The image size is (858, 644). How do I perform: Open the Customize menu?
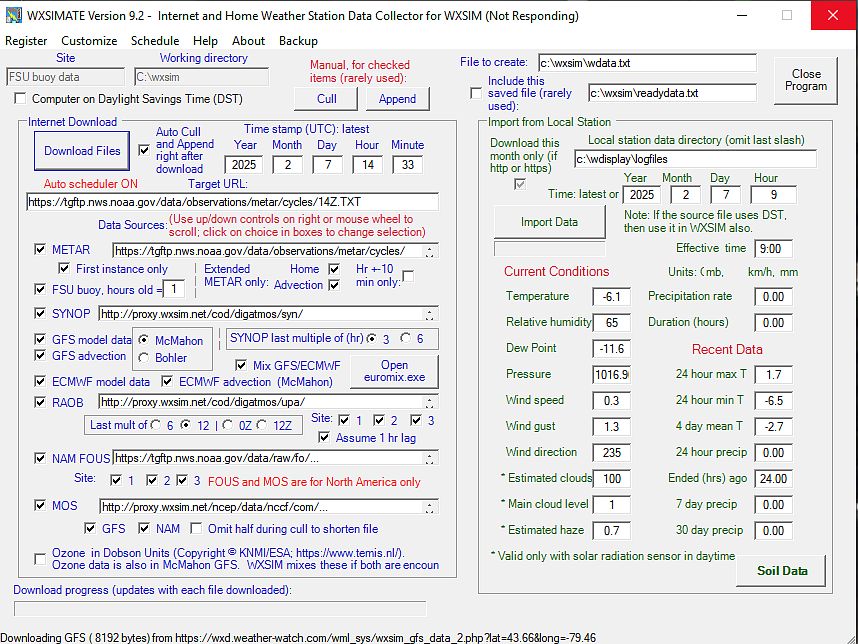coord(89,41)
